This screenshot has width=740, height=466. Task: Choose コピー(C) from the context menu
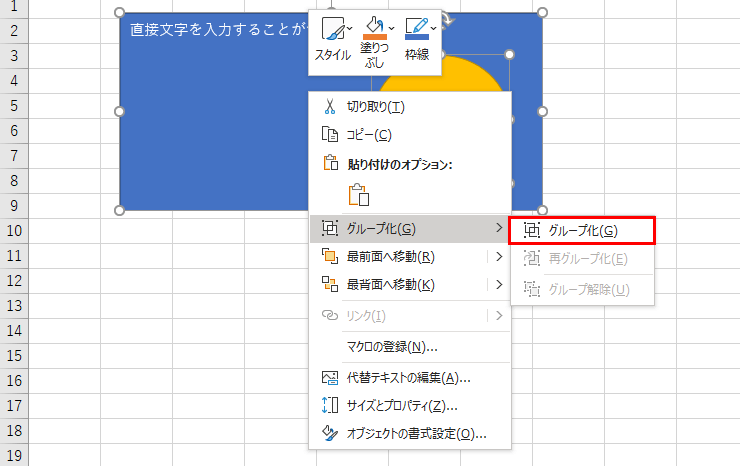click(x=410, y=135)
